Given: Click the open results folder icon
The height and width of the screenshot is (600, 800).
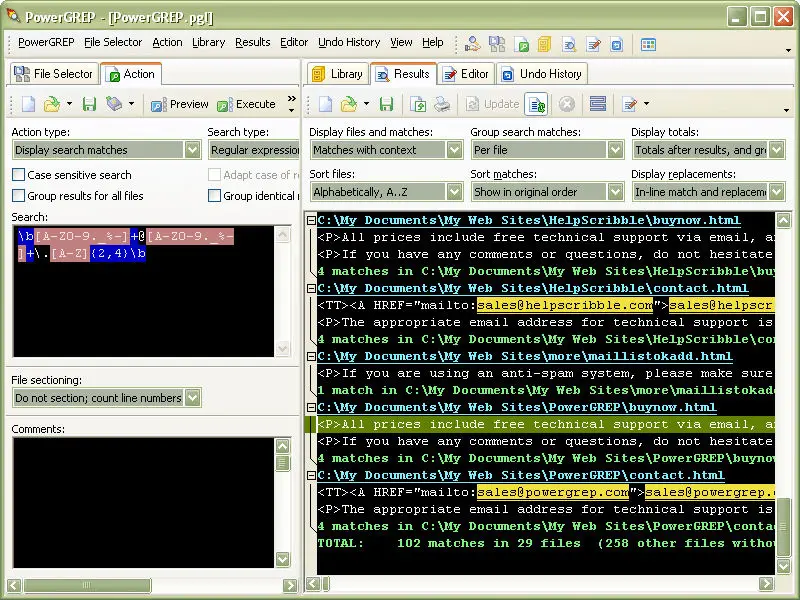Looking at the screenshot, I should click(348, 104).
